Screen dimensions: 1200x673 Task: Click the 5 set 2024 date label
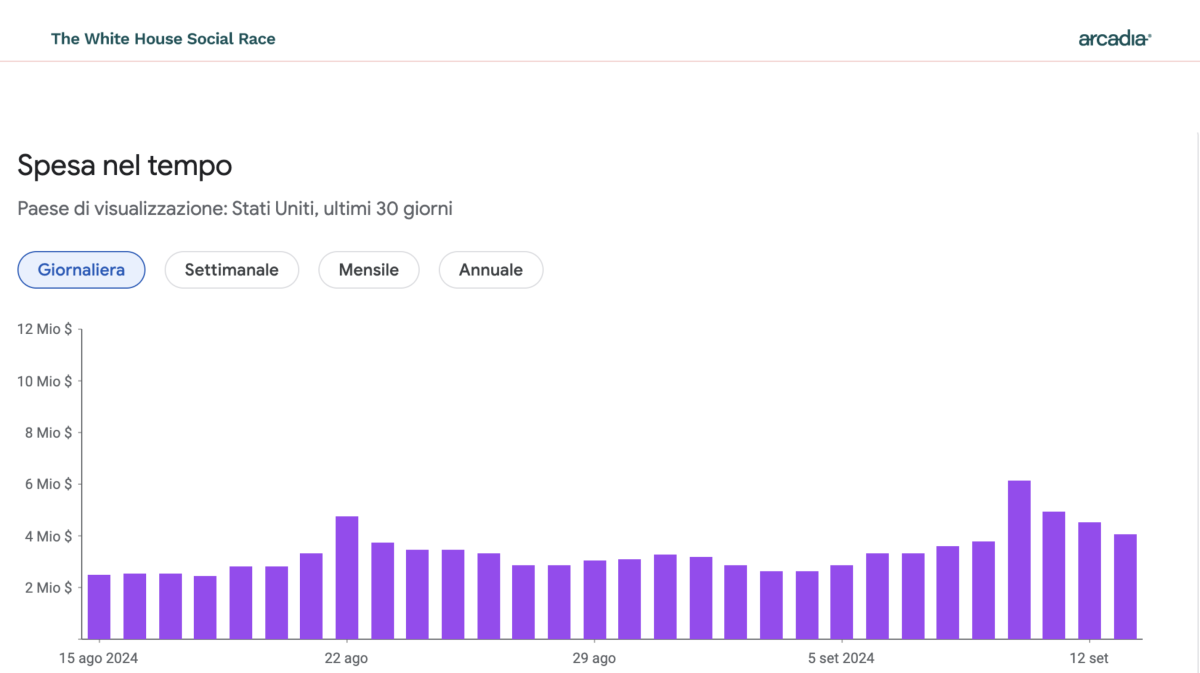point(841,658)
